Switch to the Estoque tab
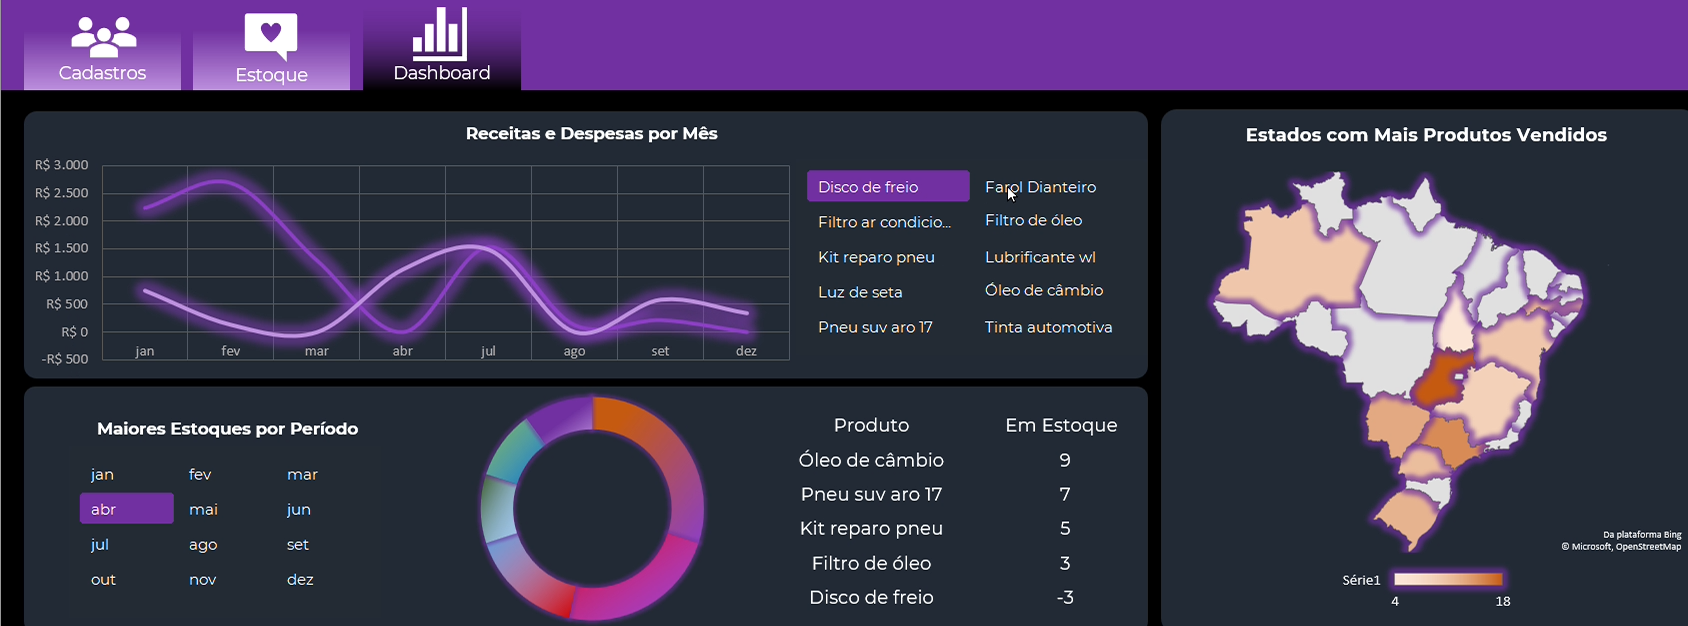Image resolution: width=1688 pixels, height=626 pixels. point(271,74)
